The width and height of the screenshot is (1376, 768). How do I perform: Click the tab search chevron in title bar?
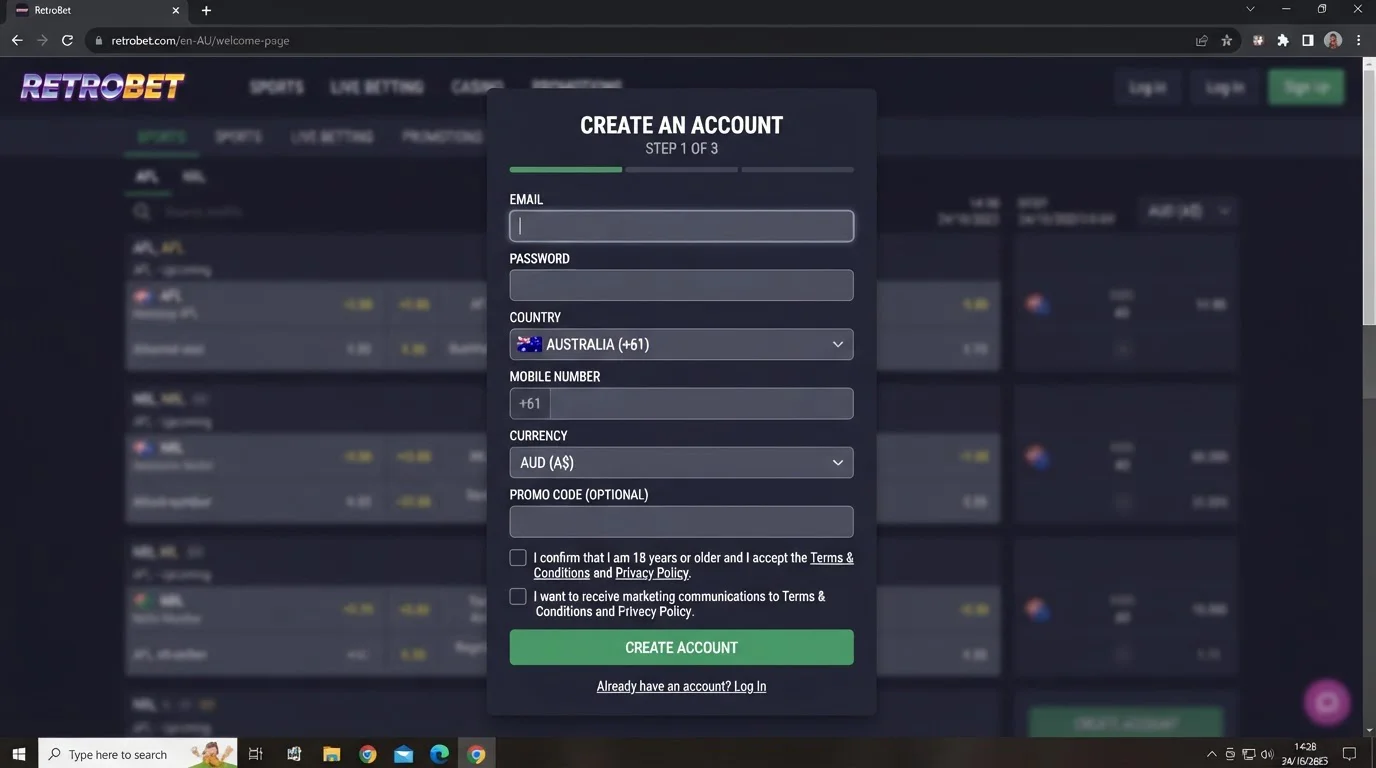pyautogui.click(x=1250, y=9)
